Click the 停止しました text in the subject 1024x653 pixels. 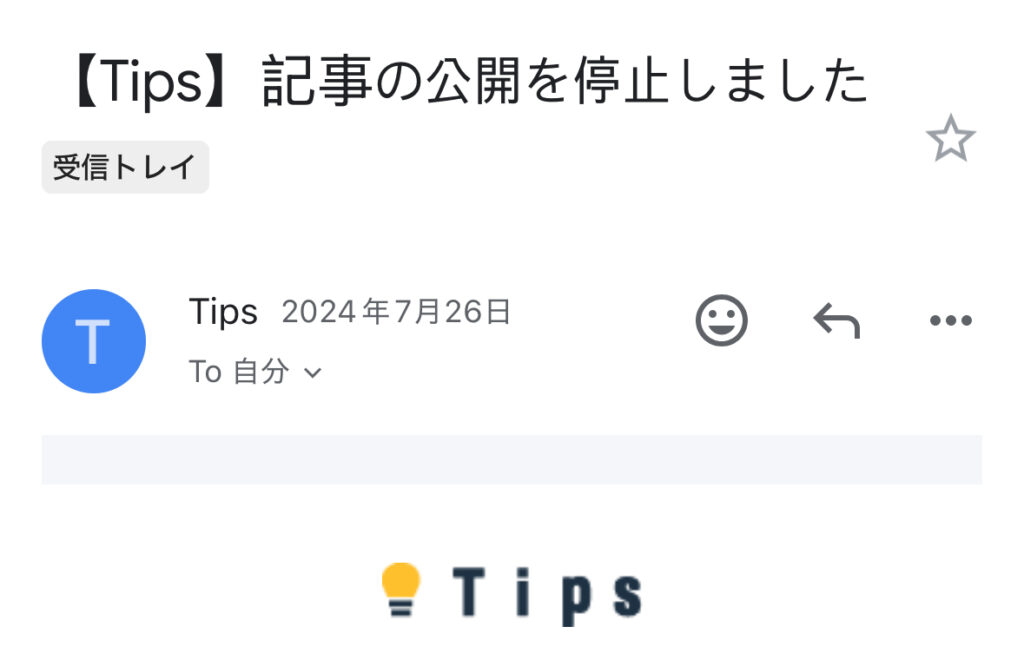pos(721,82)
